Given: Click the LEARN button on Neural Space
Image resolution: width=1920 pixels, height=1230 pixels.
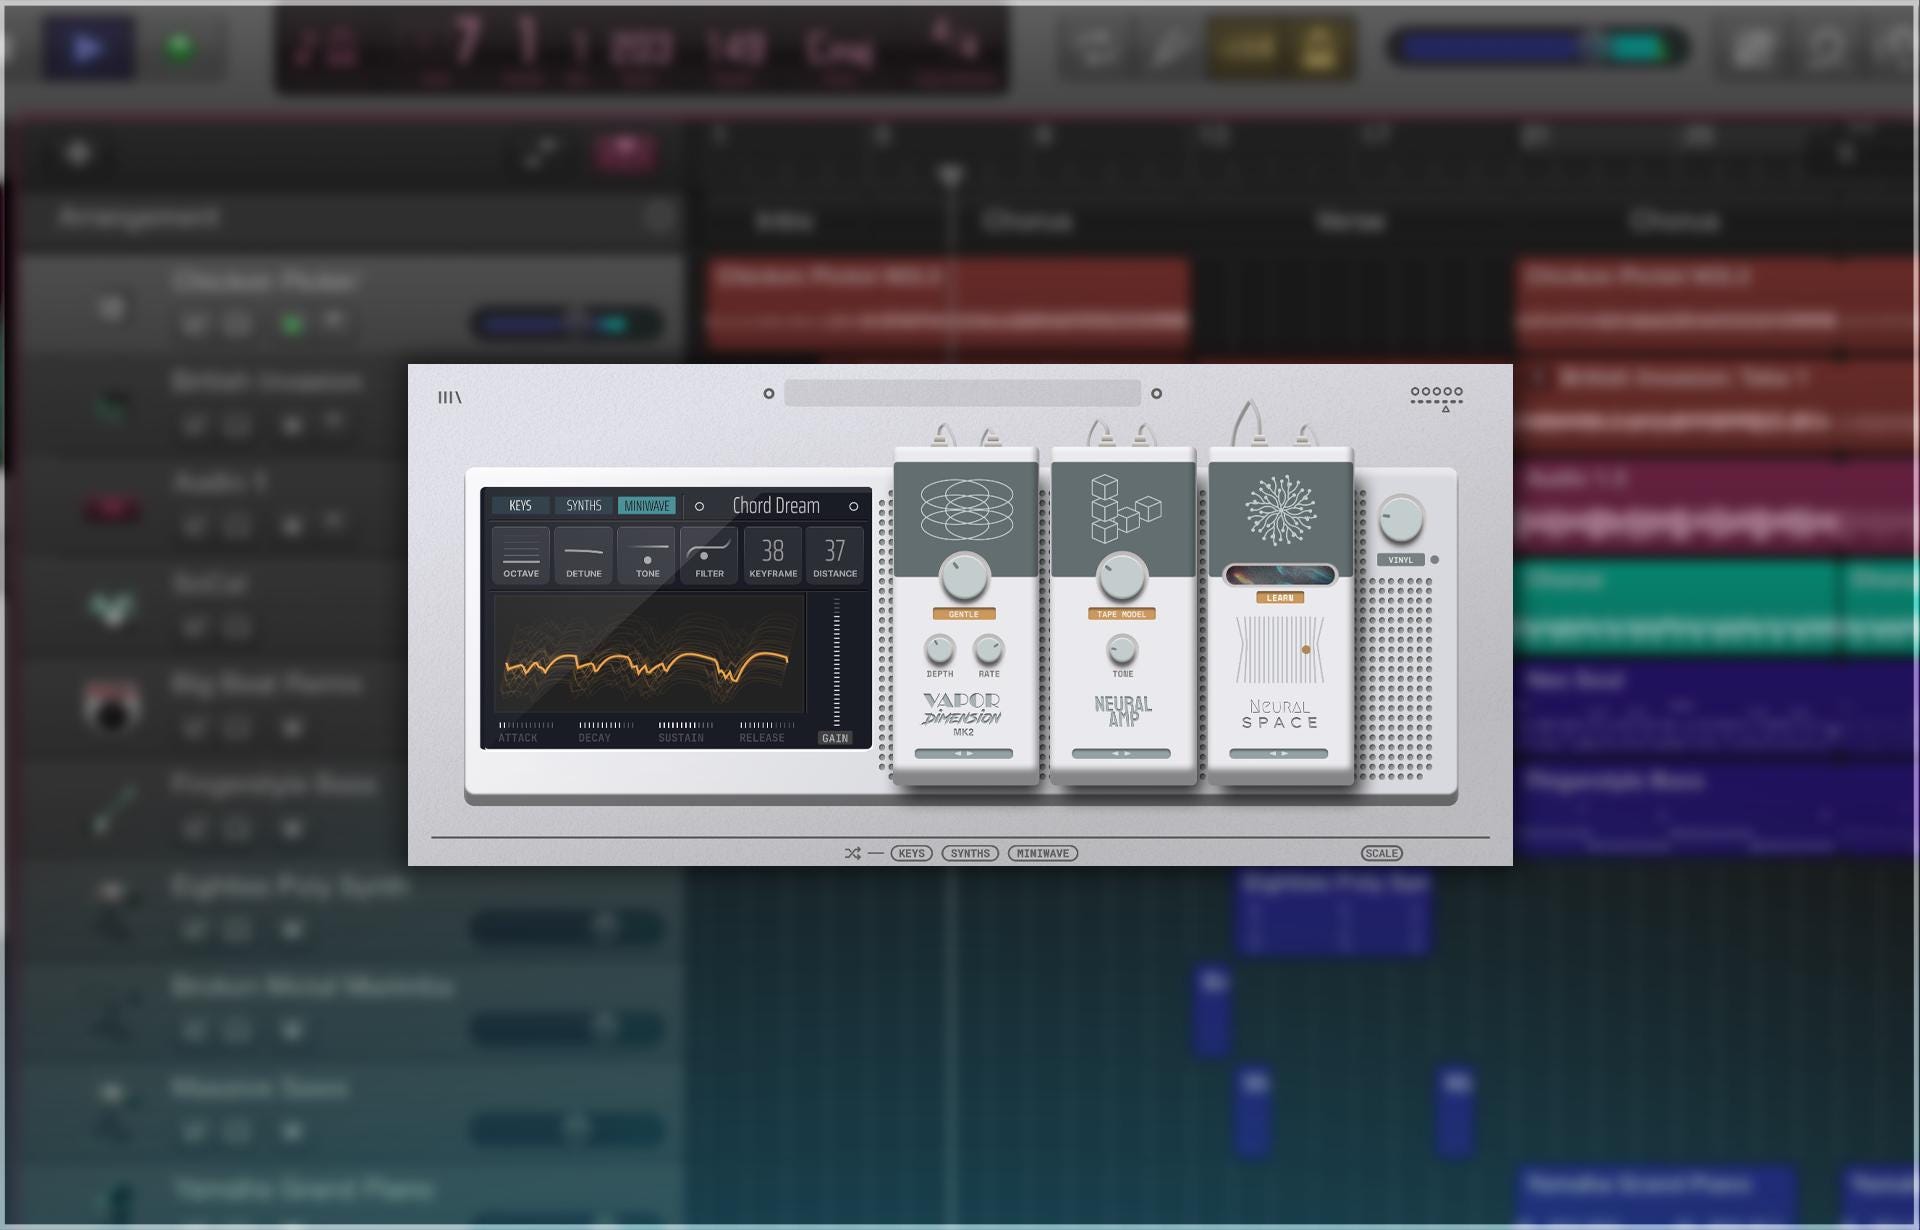Looking at the screenshot, I should 1280,598.
